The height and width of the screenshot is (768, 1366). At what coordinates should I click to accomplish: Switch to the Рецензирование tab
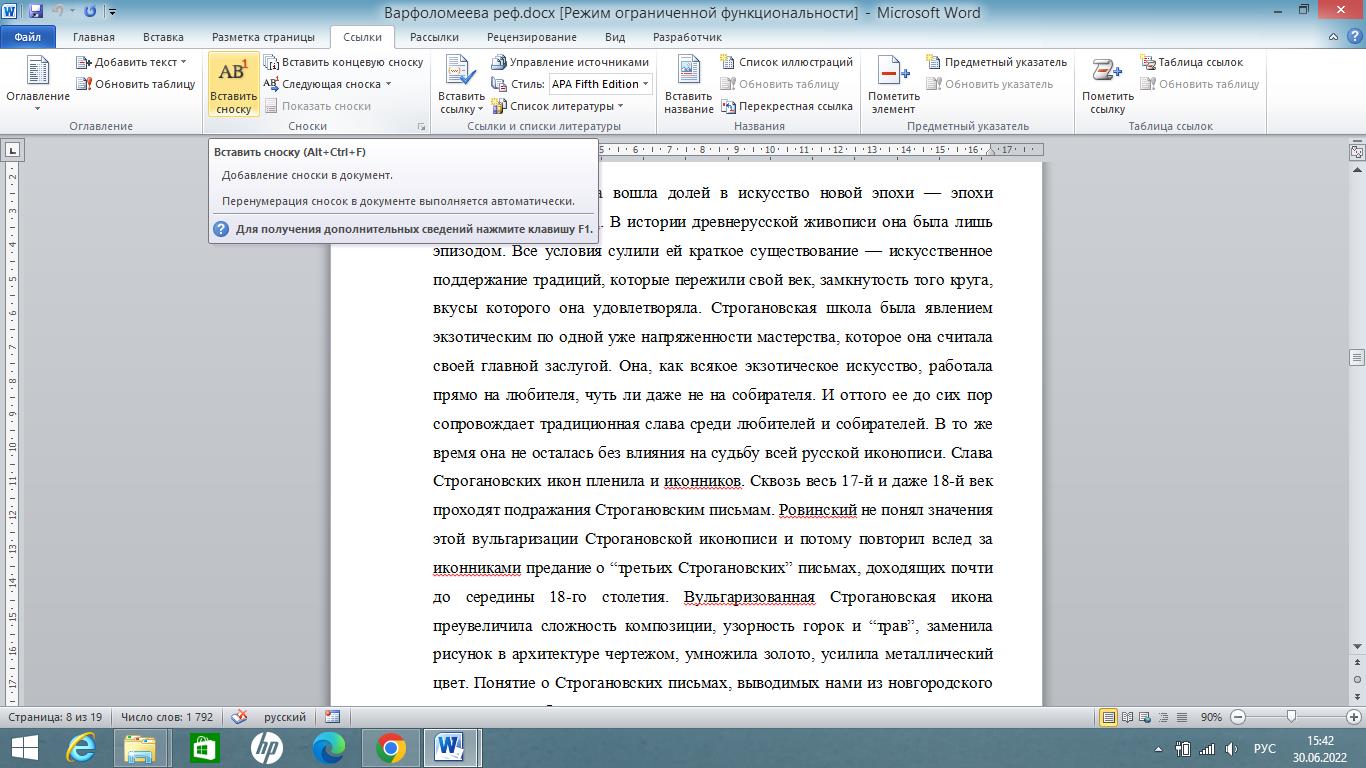point(531,37)
